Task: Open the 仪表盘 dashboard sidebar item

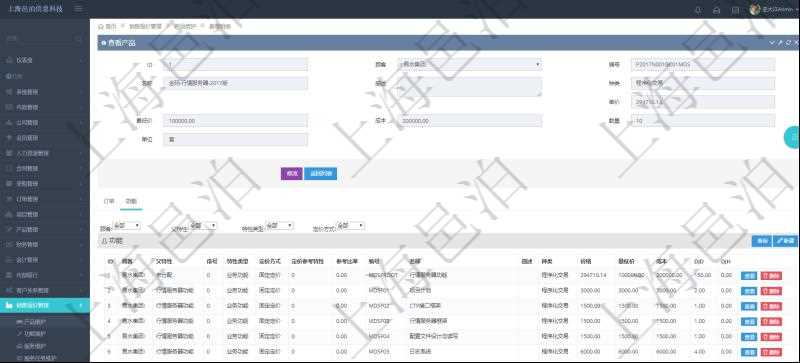Action: (x=45, y=60)
